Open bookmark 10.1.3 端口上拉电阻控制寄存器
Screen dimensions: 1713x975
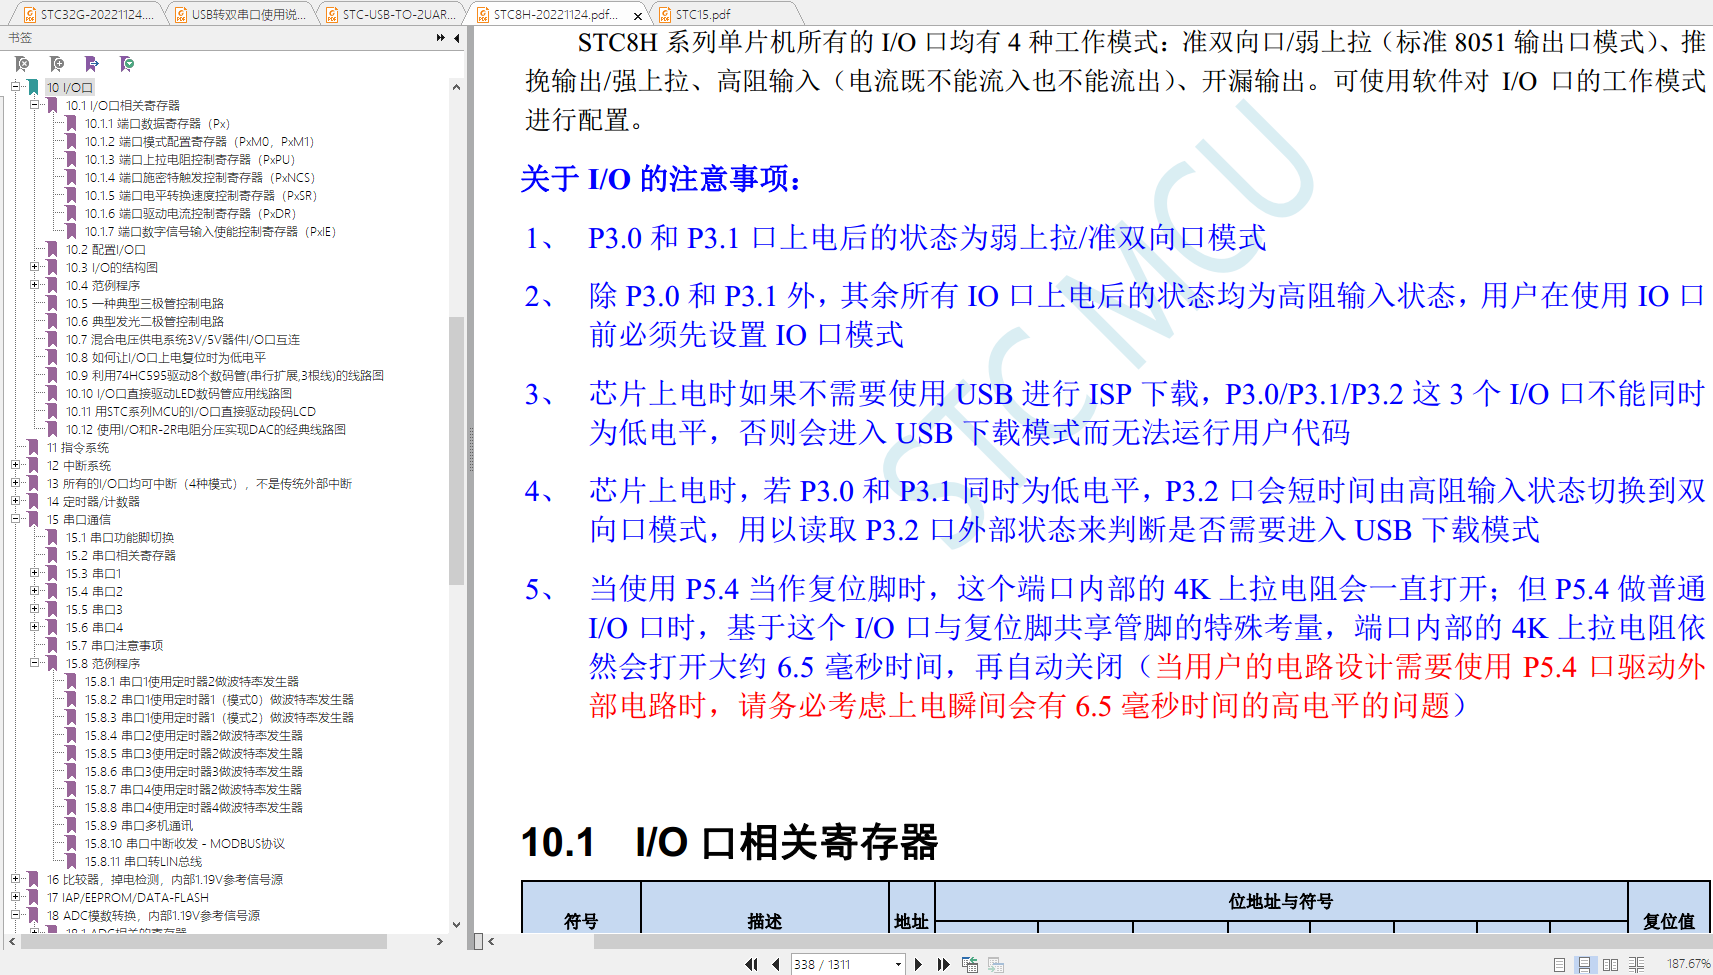(x=190, y=160)
